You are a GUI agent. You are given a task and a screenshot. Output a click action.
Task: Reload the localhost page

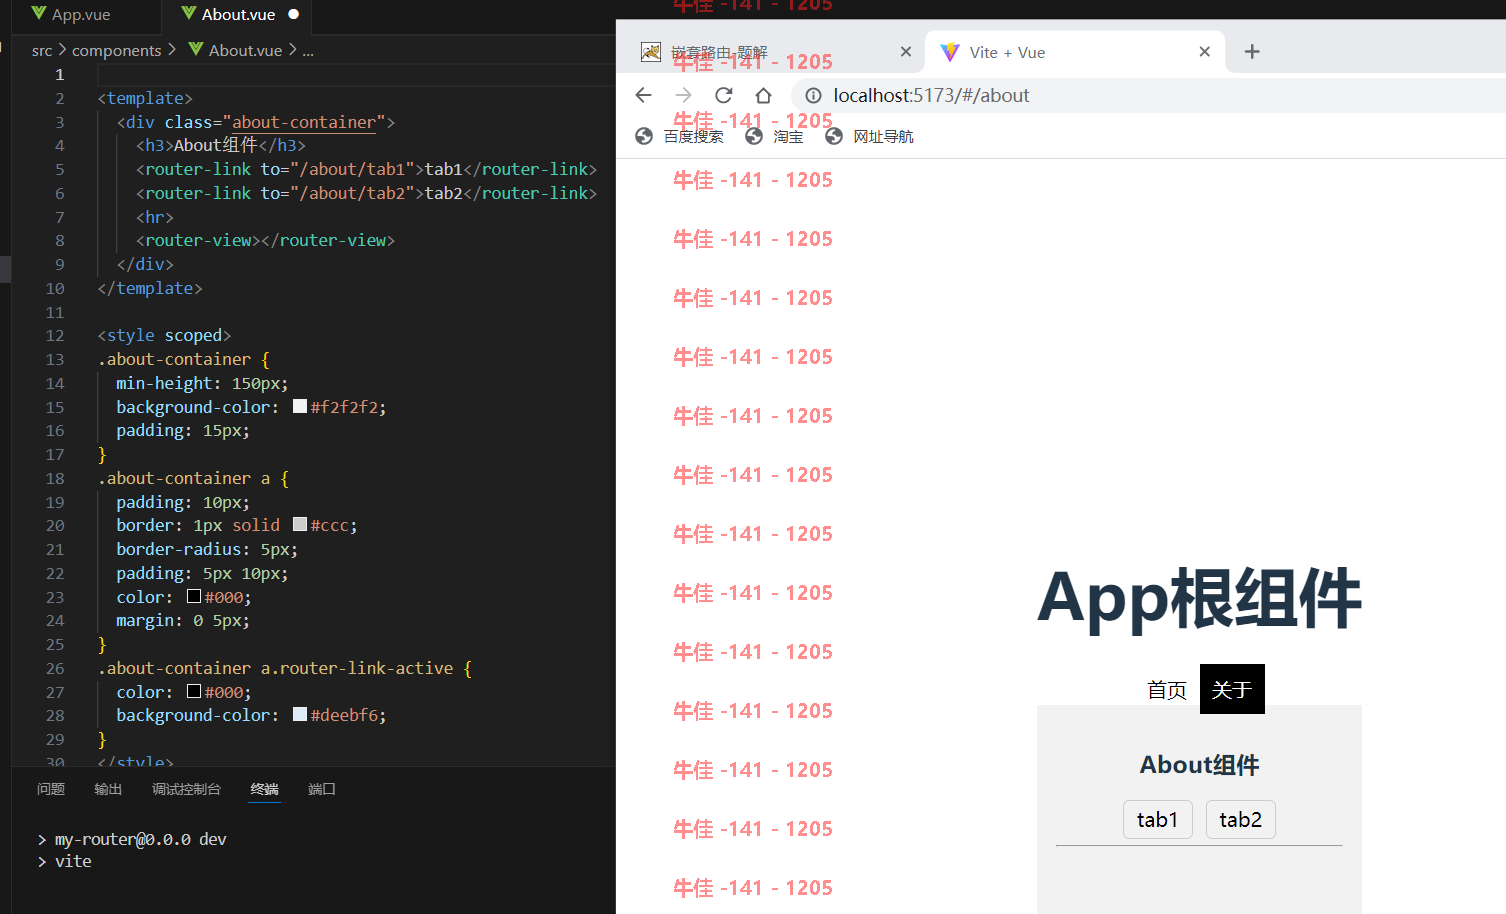point(723,95)
